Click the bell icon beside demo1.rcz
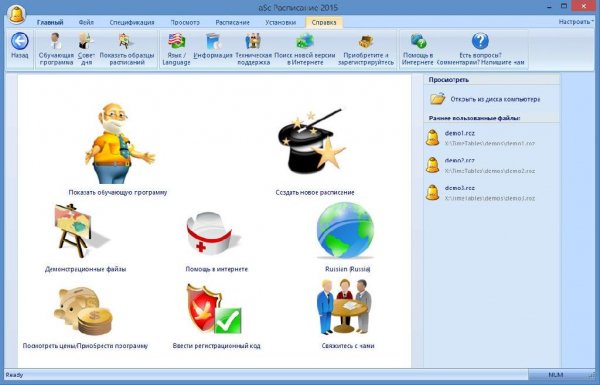Image resolution: width=600 pixels, height=385 pixels. pos(433,137)
